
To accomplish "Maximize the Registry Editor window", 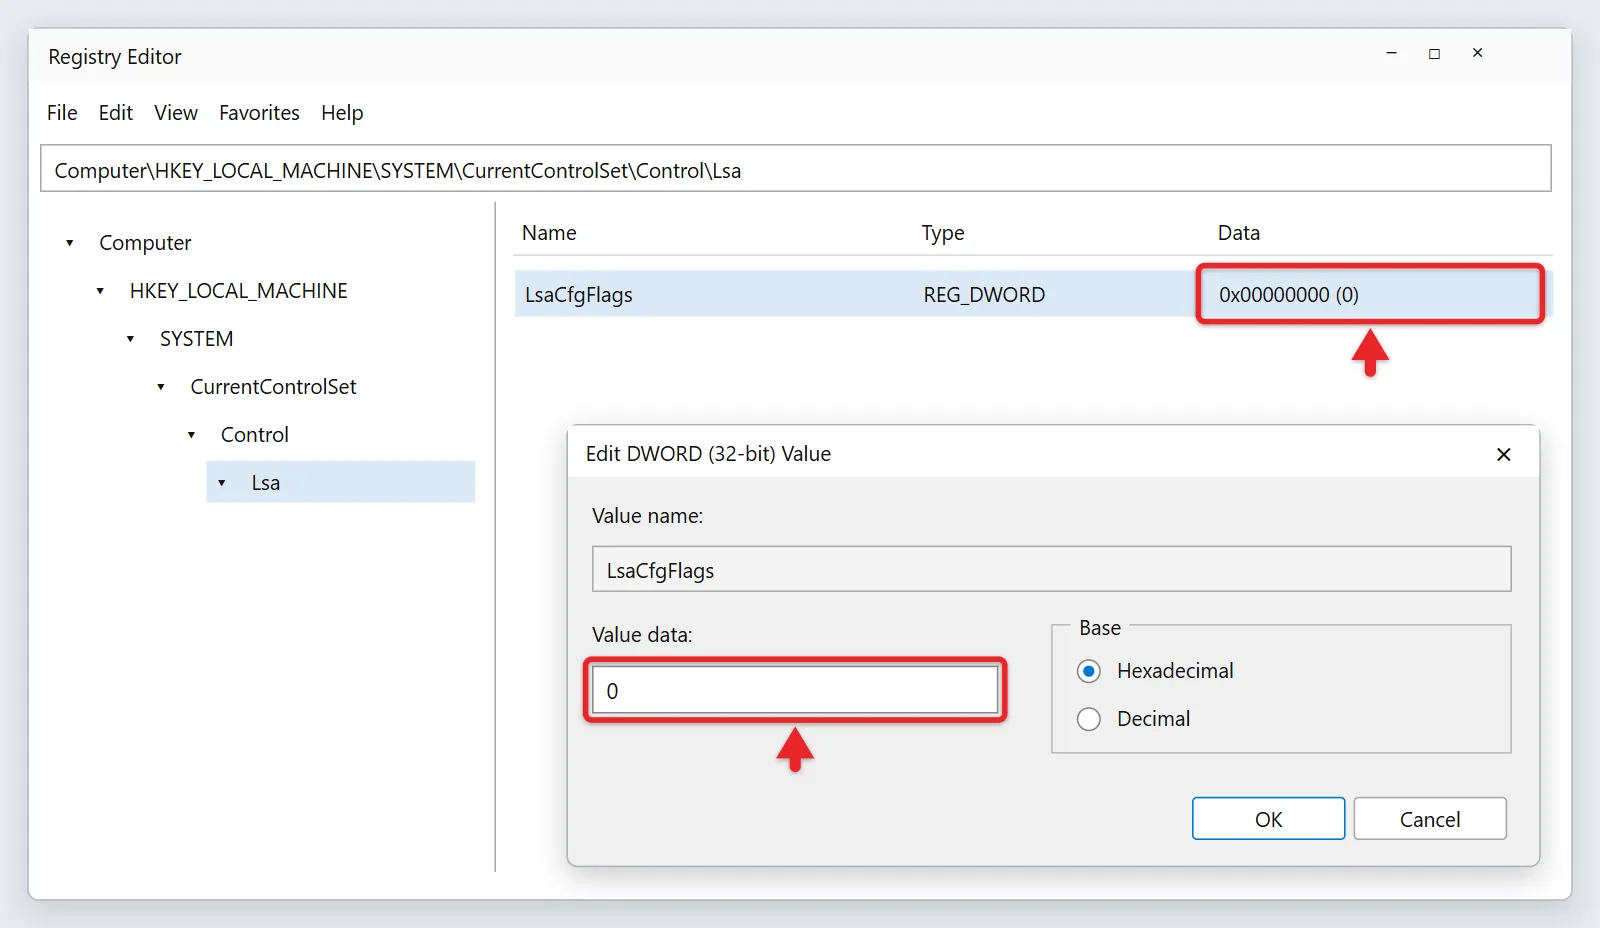I will coord(1434,53).
